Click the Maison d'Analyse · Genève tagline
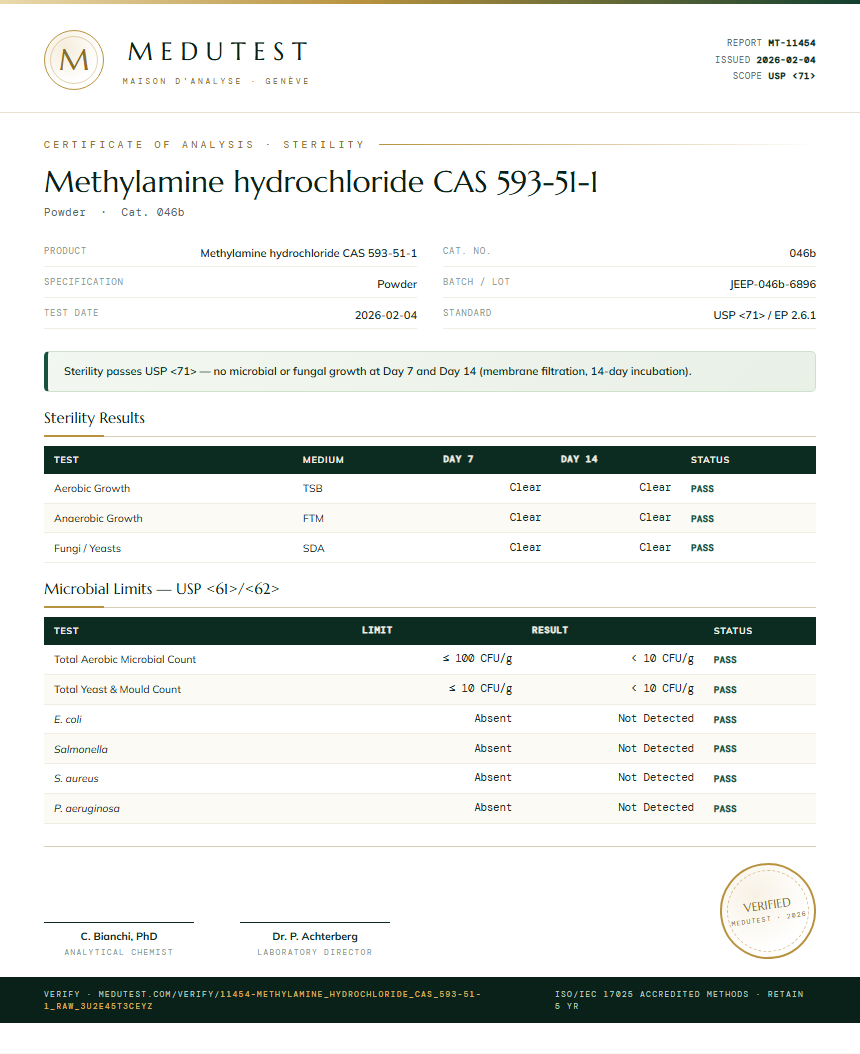Image resolution: width=860 pixels, height=1054 pixels. point(216,81)
